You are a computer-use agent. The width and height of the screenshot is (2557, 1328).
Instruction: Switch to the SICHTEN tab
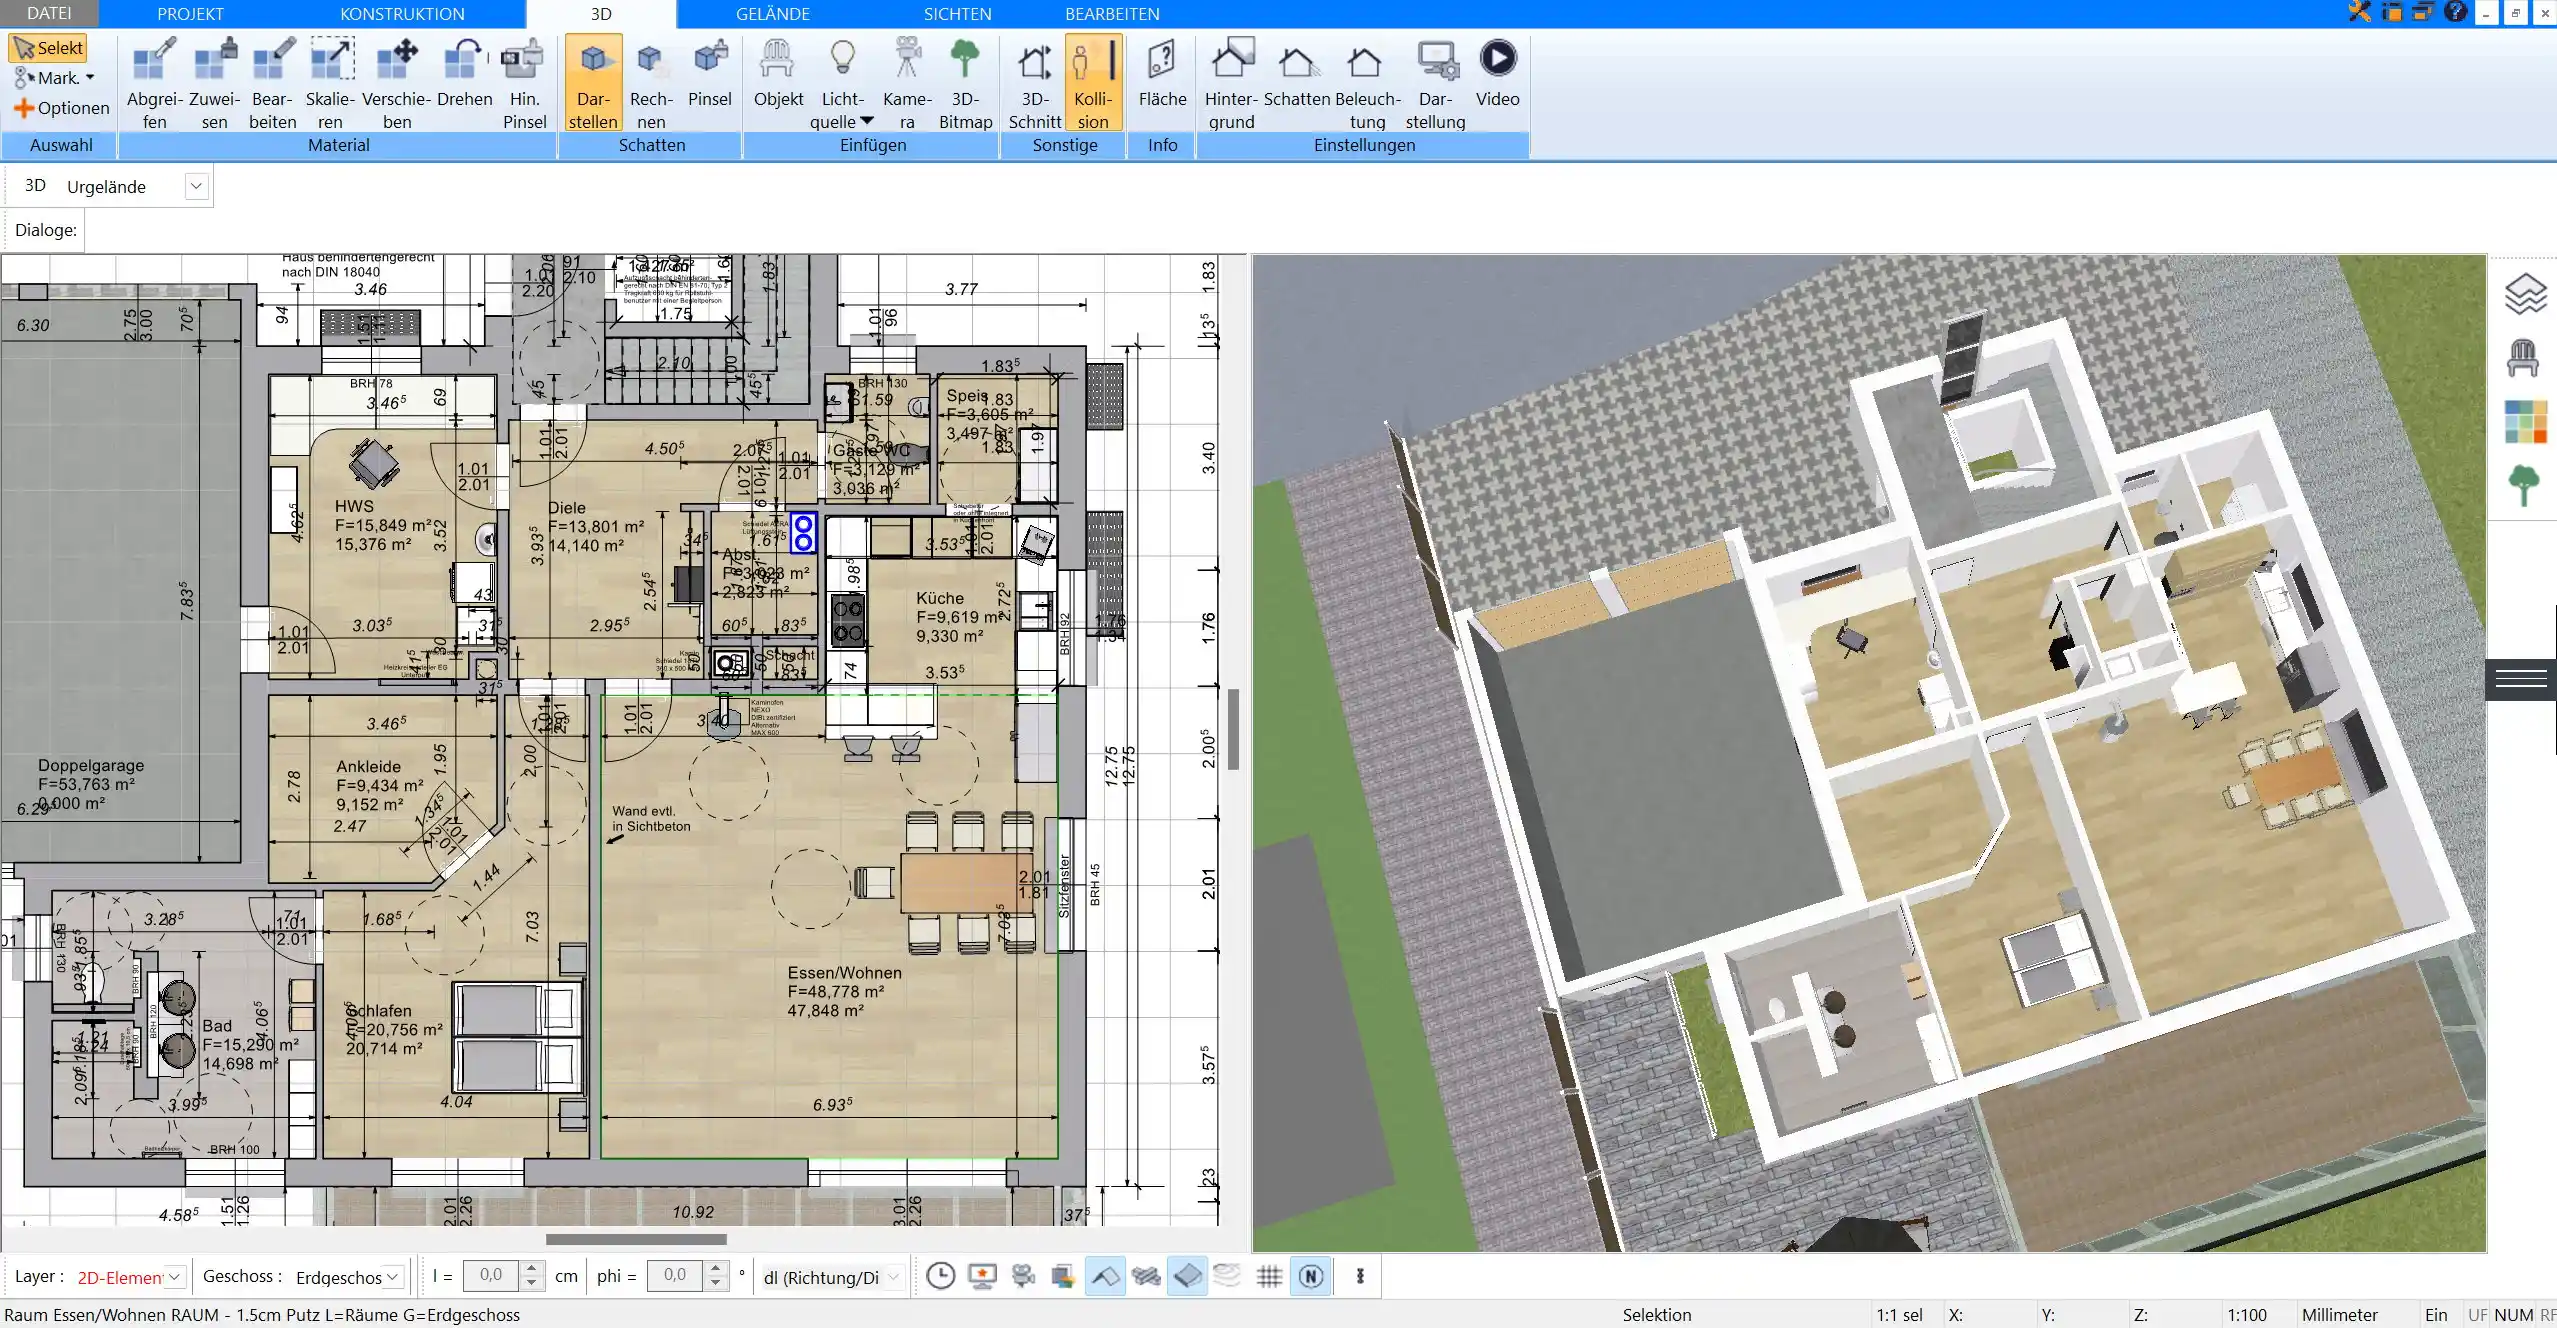(x=957, y=14)
